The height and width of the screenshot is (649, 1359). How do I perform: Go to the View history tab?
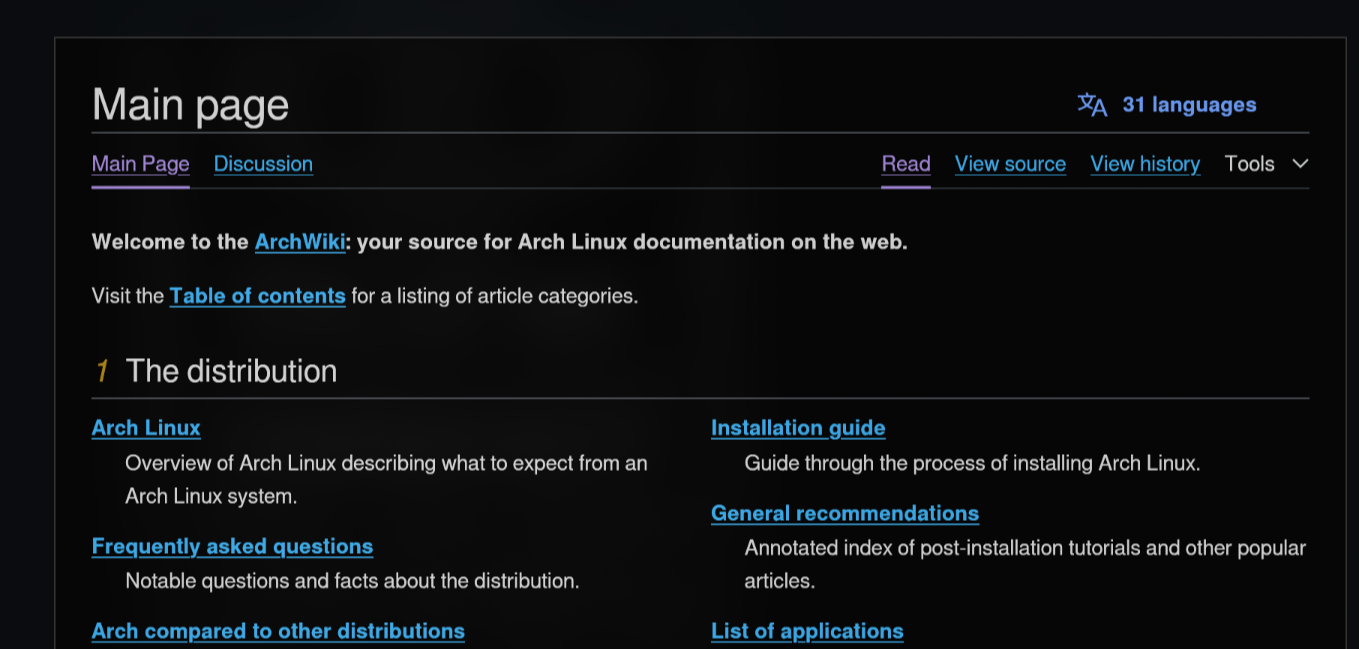[x=1145, y=164]
